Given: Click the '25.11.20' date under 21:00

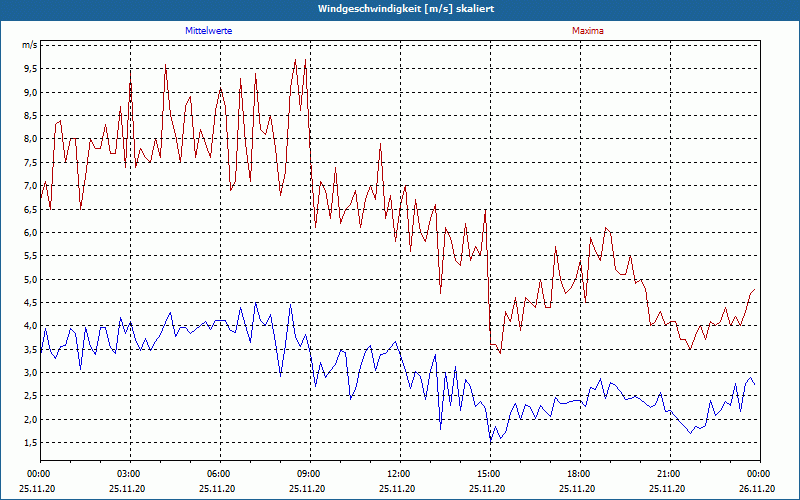Looking at the screenshot, I should coord(667,488).
